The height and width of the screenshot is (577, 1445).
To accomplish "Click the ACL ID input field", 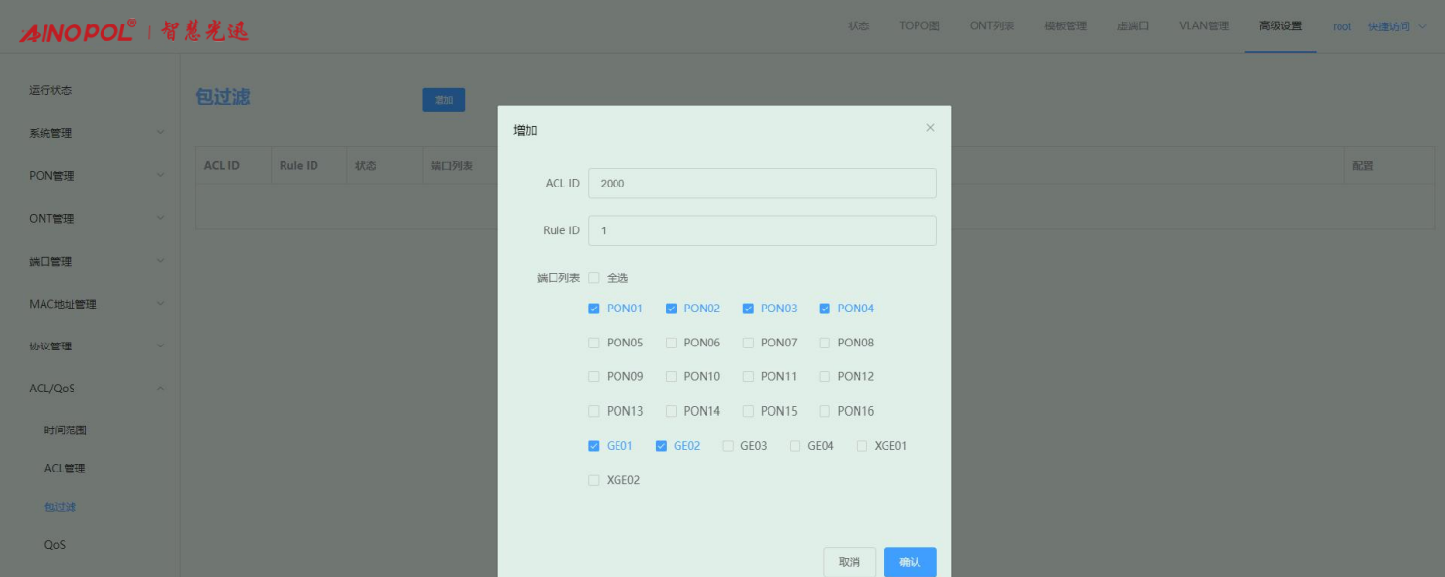I will point(762,183).
